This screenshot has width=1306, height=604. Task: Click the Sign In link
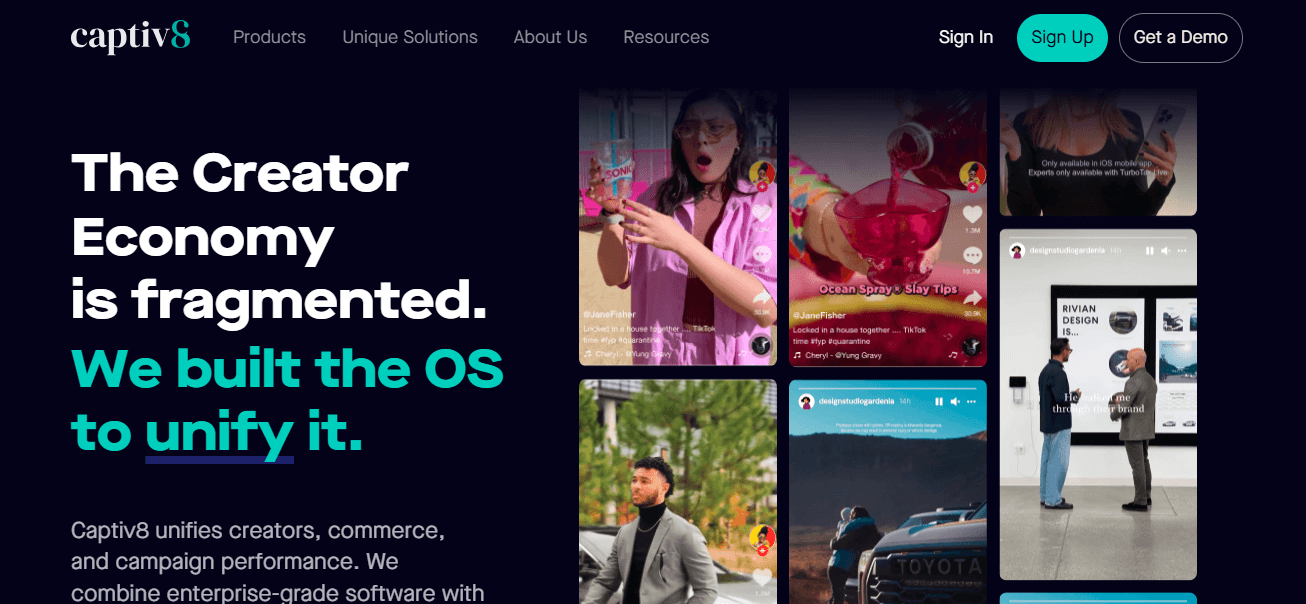point(966,37)
